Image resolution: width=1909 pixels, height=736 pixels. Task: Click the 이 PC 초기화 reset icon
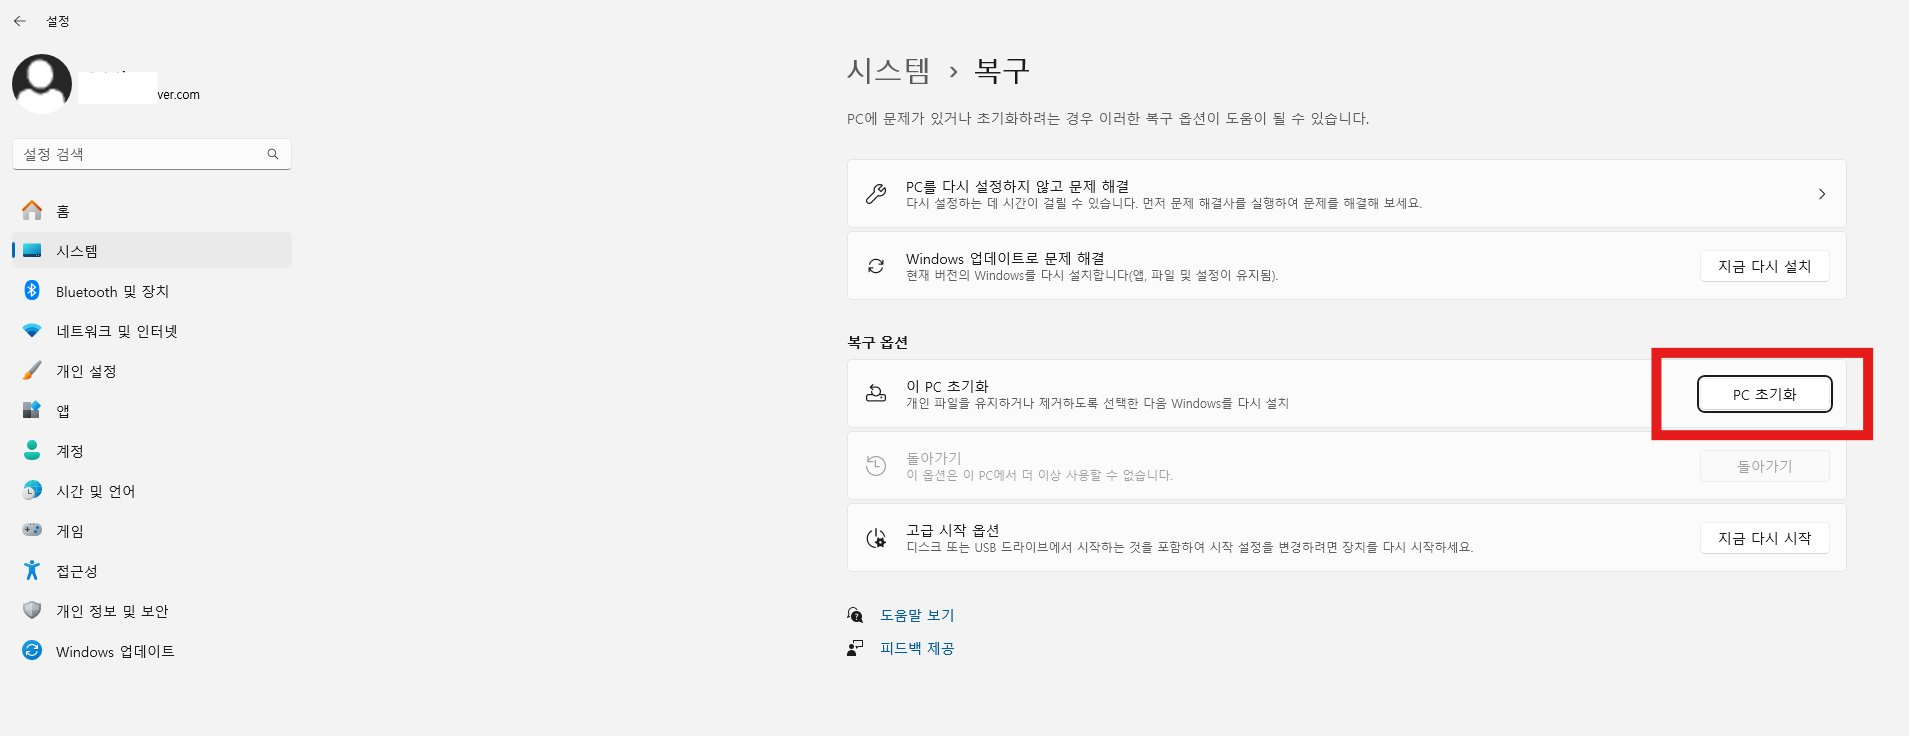click(876, 394)
